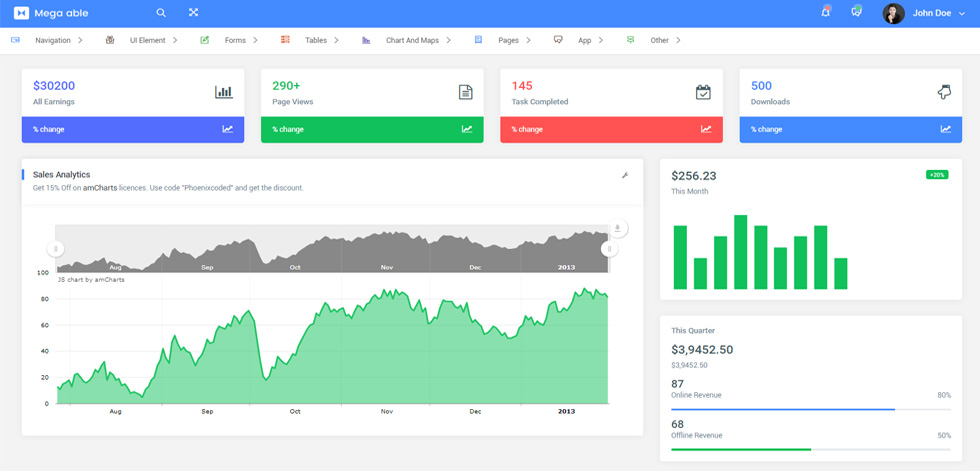Viewport: 980px width, 471px height.
Task: Click the Pages menu icon
Action: click(x=478, y=39)
